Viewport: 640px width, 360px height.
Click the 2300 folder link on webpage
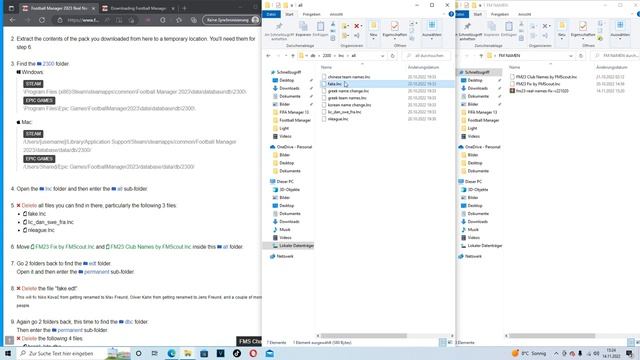coord(48,64)
